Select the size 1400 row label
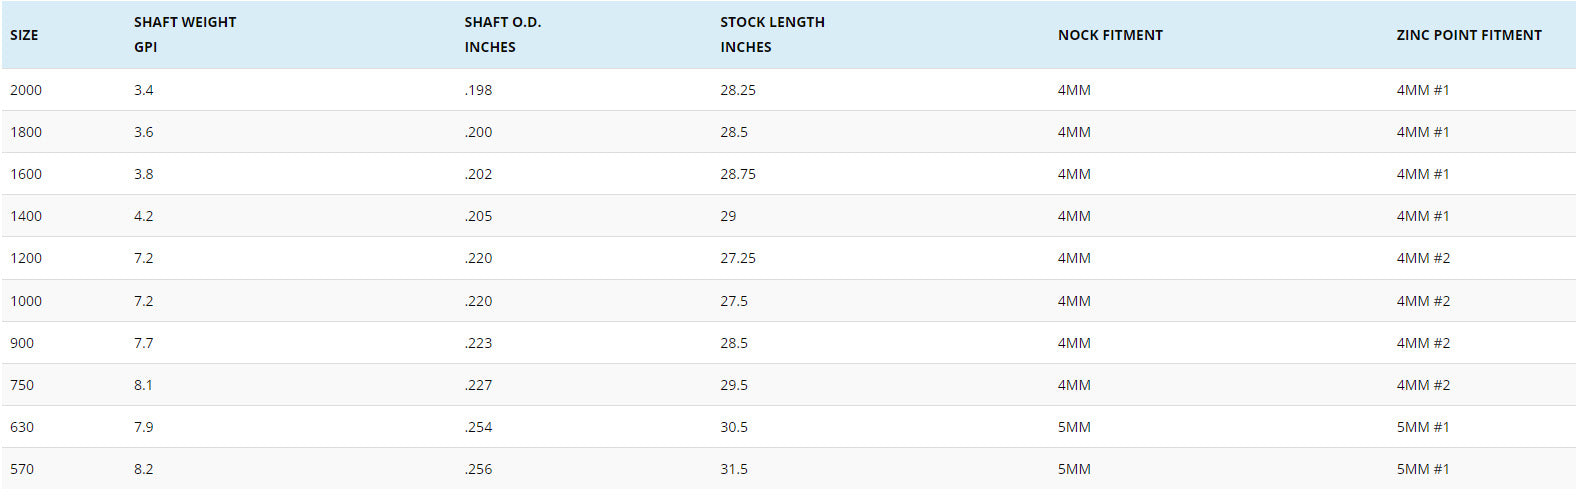 (x=26, y=216)
